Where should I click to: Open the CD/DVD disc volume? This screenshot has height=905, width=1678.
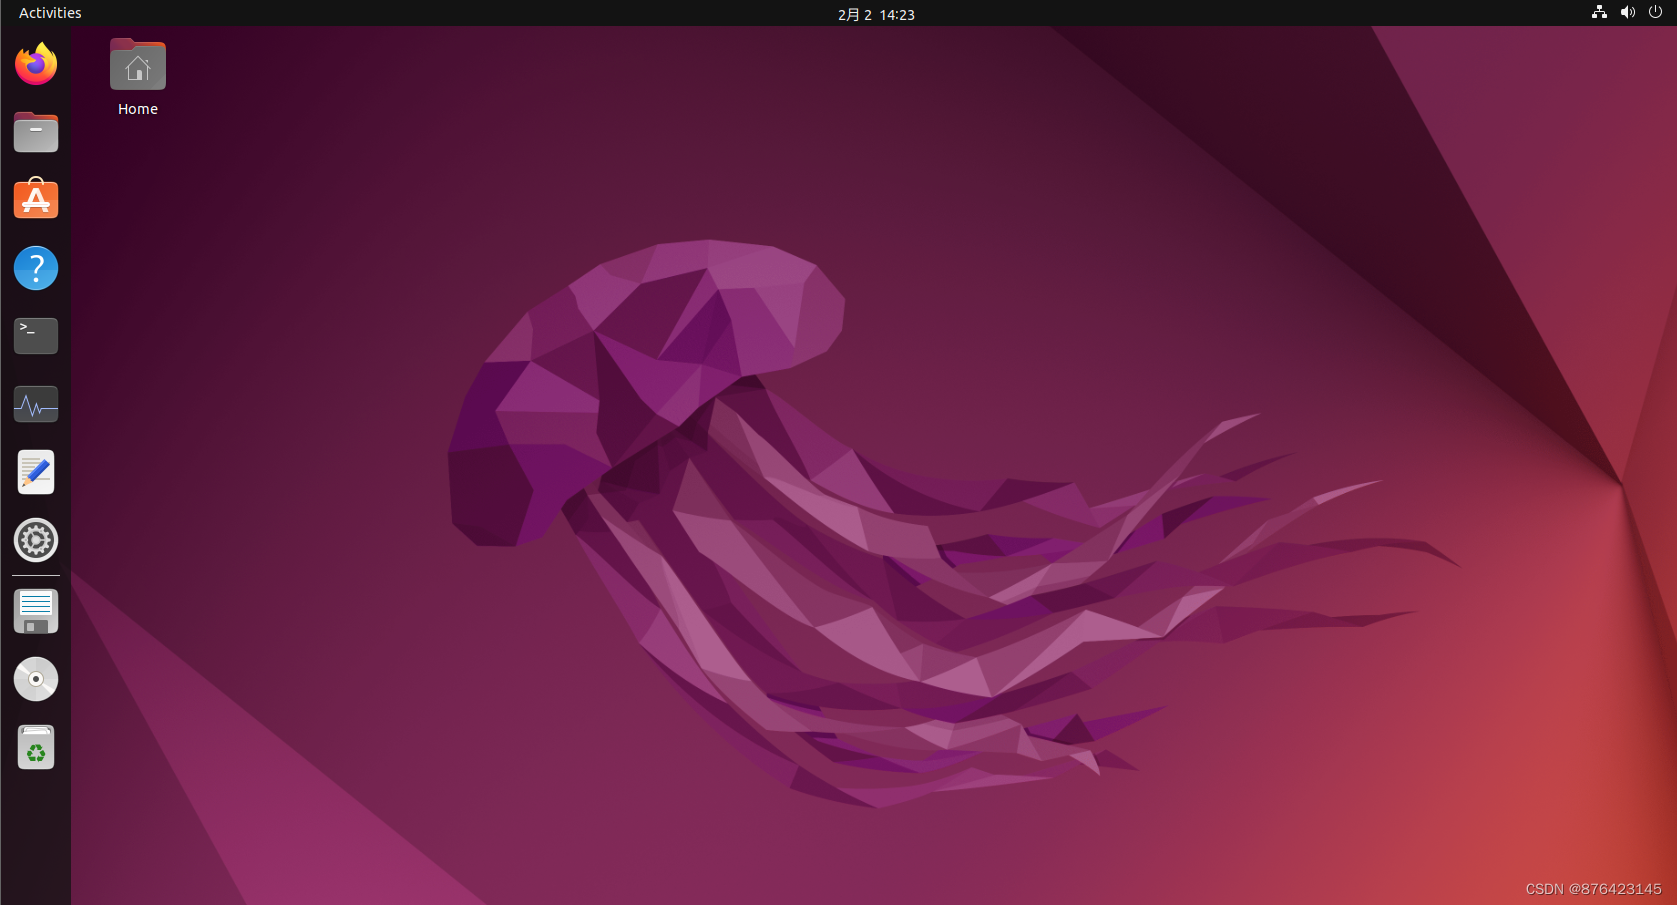[35, 678]
